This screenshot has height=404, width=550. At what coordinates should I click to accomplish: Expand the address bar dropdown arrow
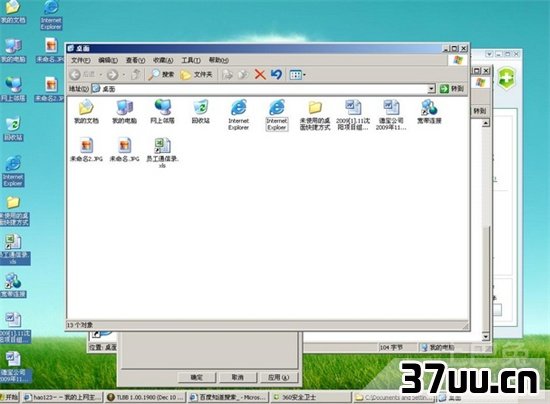pyautogui.click(x=431, y=89)
